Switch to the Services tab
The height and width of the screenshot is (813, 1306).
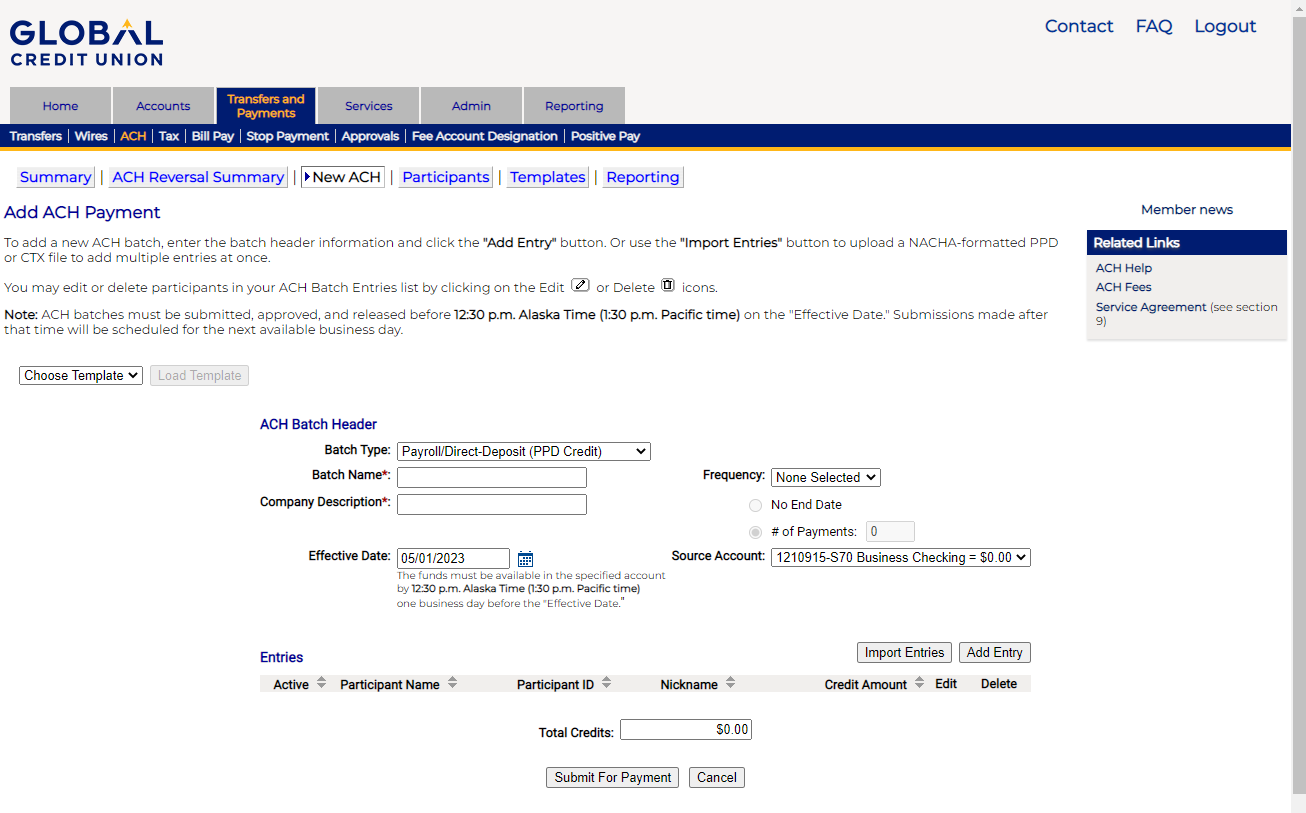368,106
